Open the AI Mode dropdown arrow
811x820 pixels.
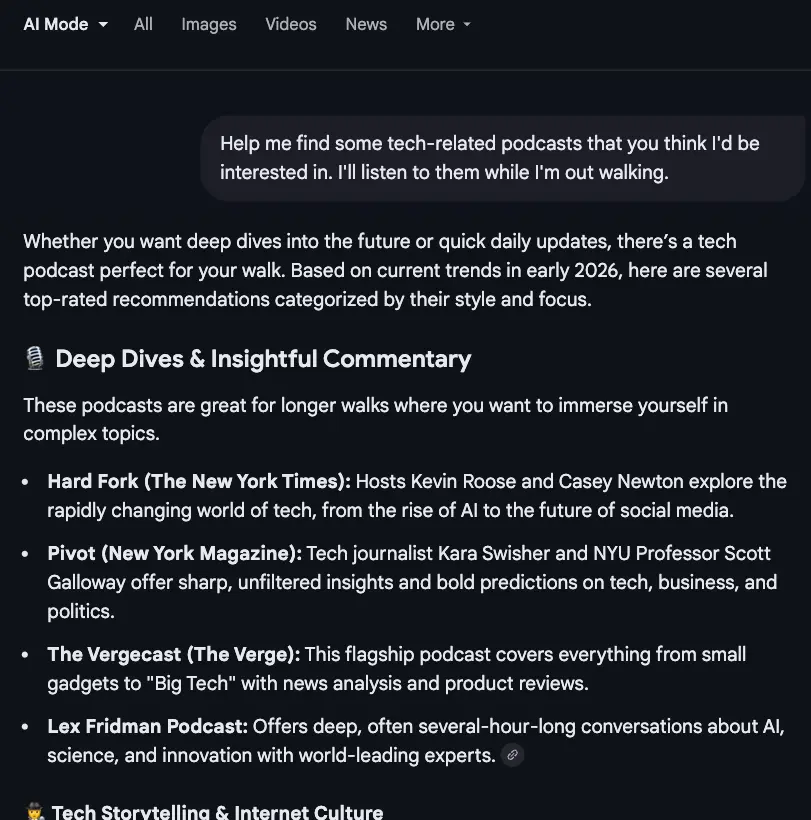(103, 25)
